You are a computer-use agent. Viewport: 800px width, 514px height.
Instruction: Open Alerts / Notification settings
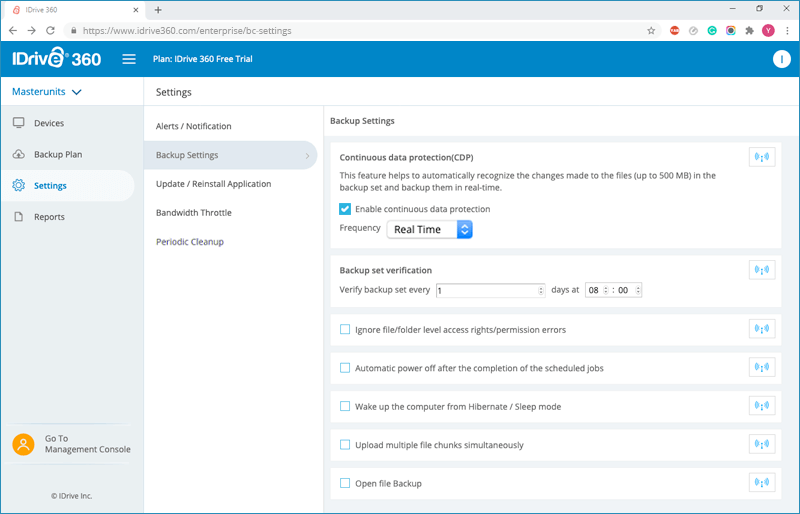[193, 126]
